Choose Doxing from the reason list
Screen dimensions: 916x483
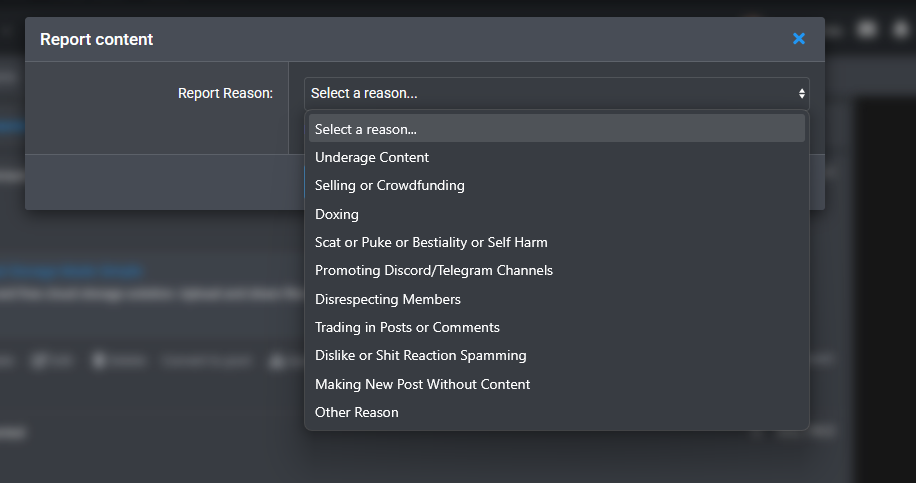[x=336, y=214]
